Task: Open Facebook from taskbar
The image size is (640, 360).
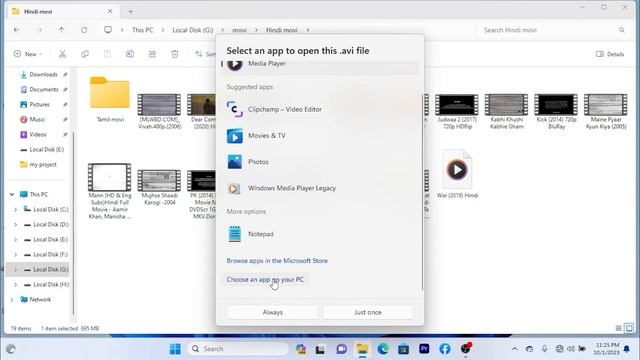Action: point(445,349)
